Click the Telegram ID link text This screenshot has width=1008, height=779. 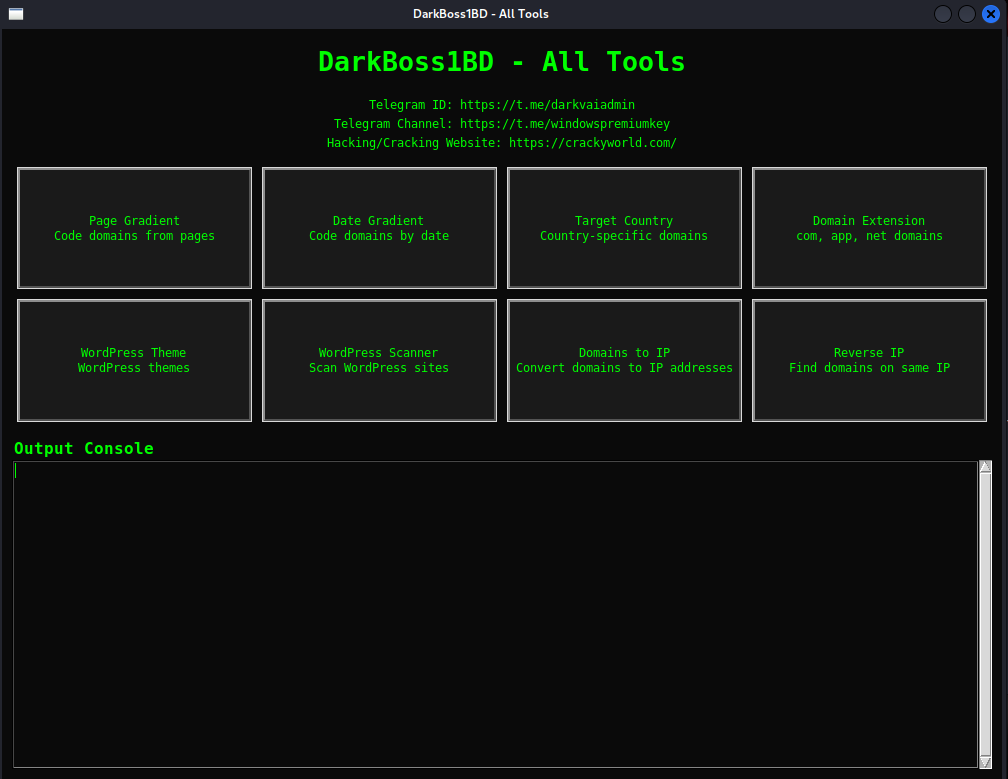click(x=501, y=105)
